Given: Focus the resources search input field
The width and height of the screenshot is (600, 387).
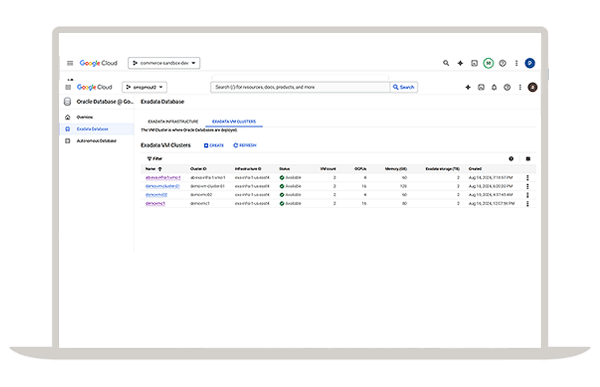Looking at the screenshot, I should click(x=300, y=87).
